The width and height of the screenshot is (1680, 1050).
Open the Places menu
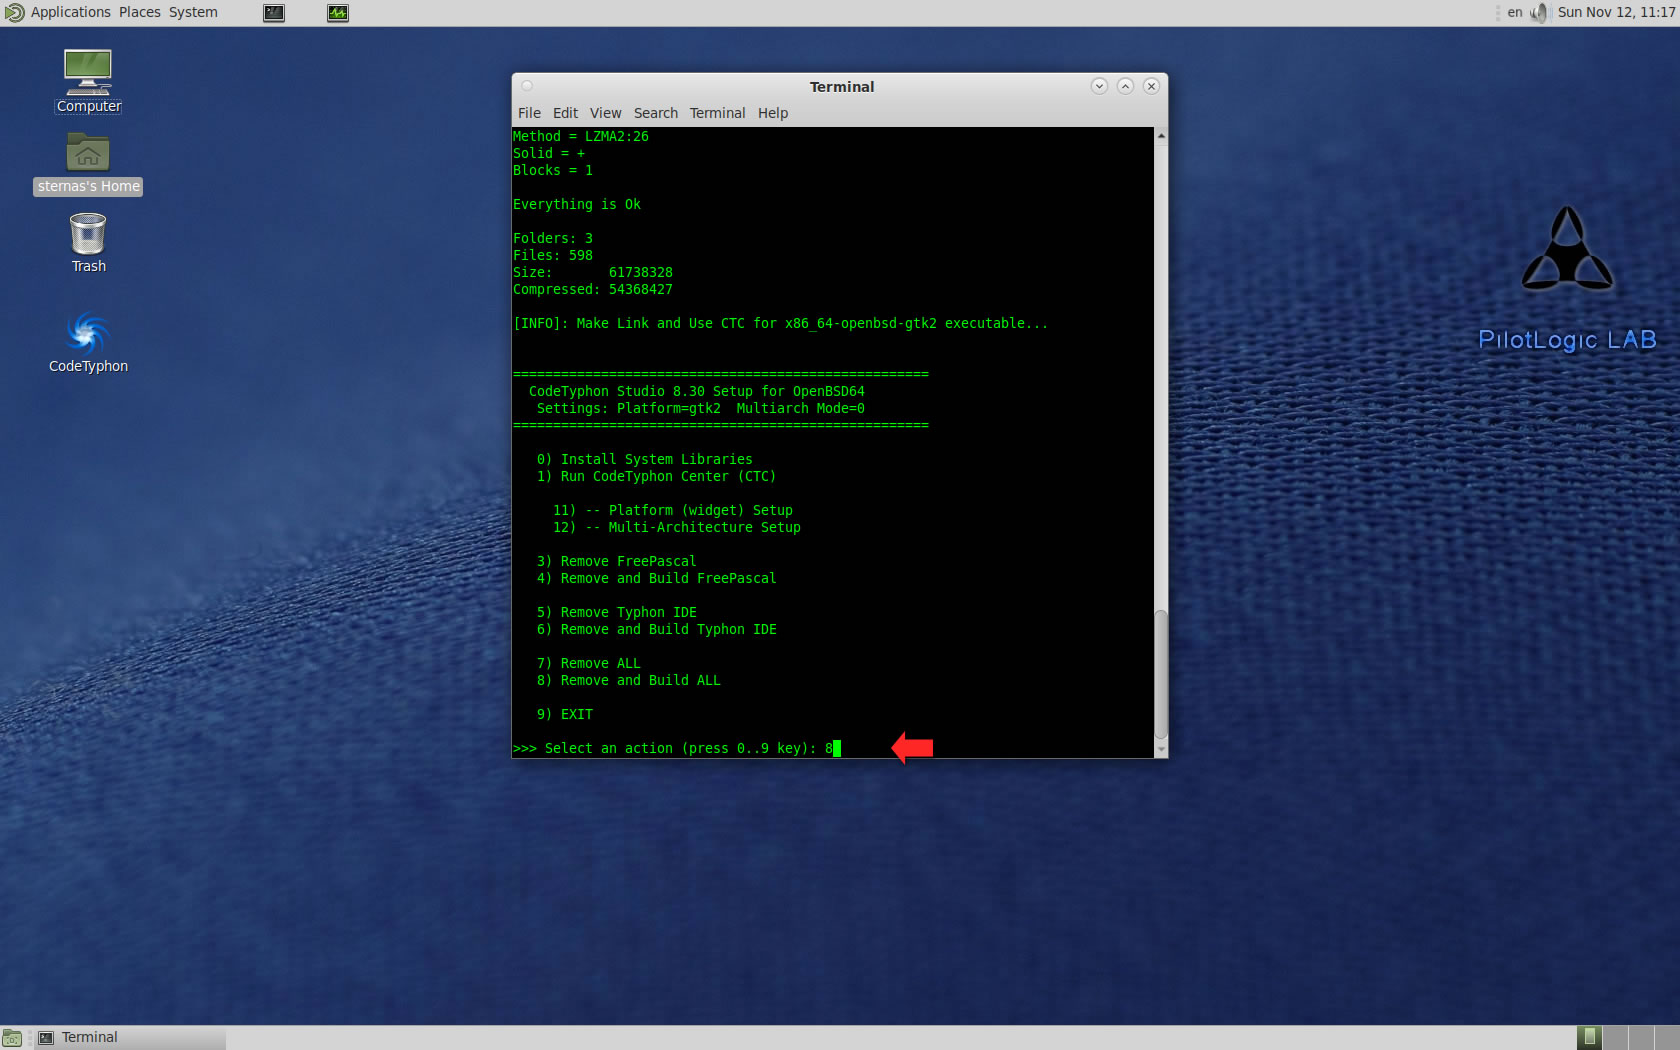139,13
